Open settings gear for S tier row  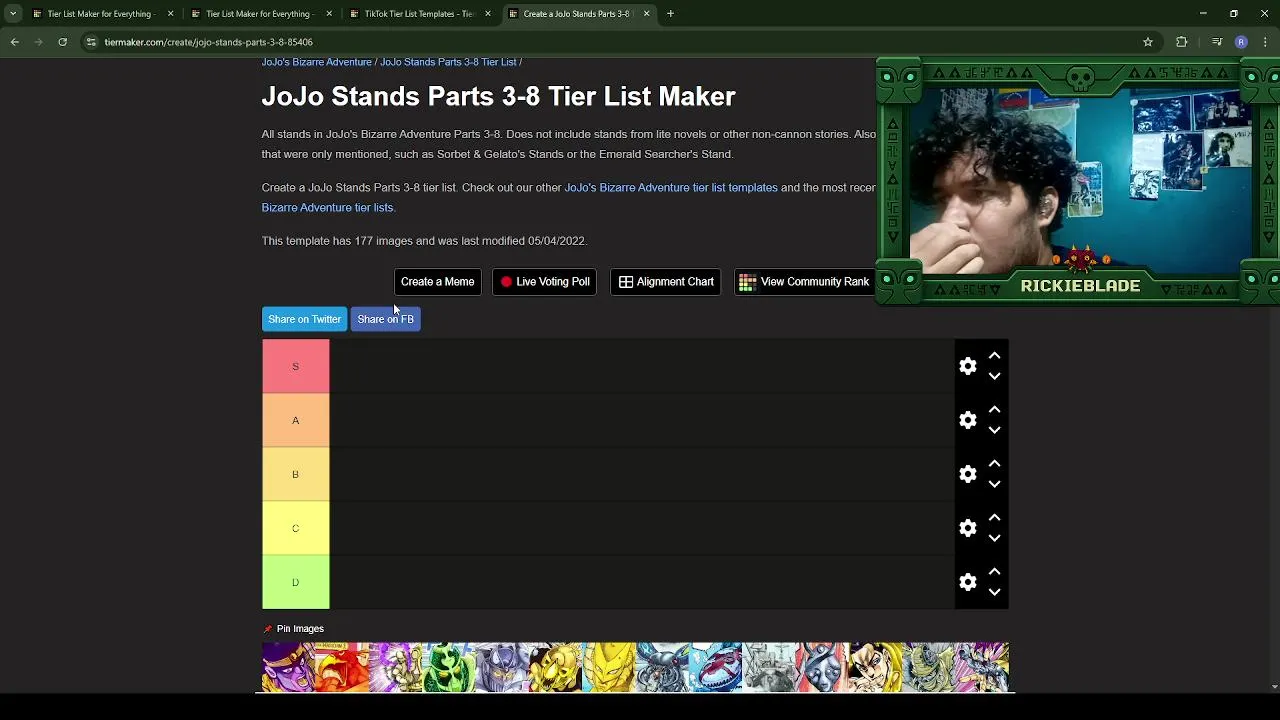click(967, 366)
